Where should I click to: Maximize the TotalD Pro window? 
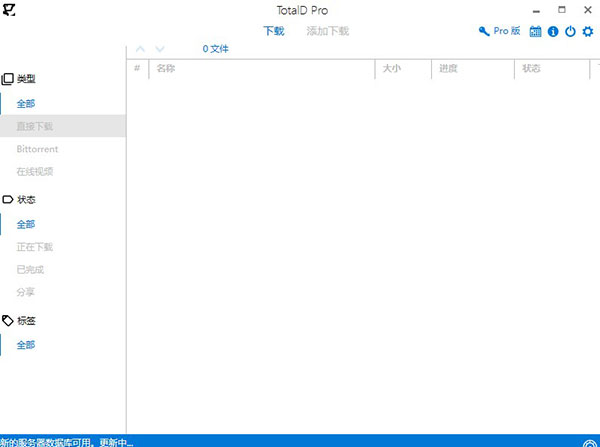point(562,10)
